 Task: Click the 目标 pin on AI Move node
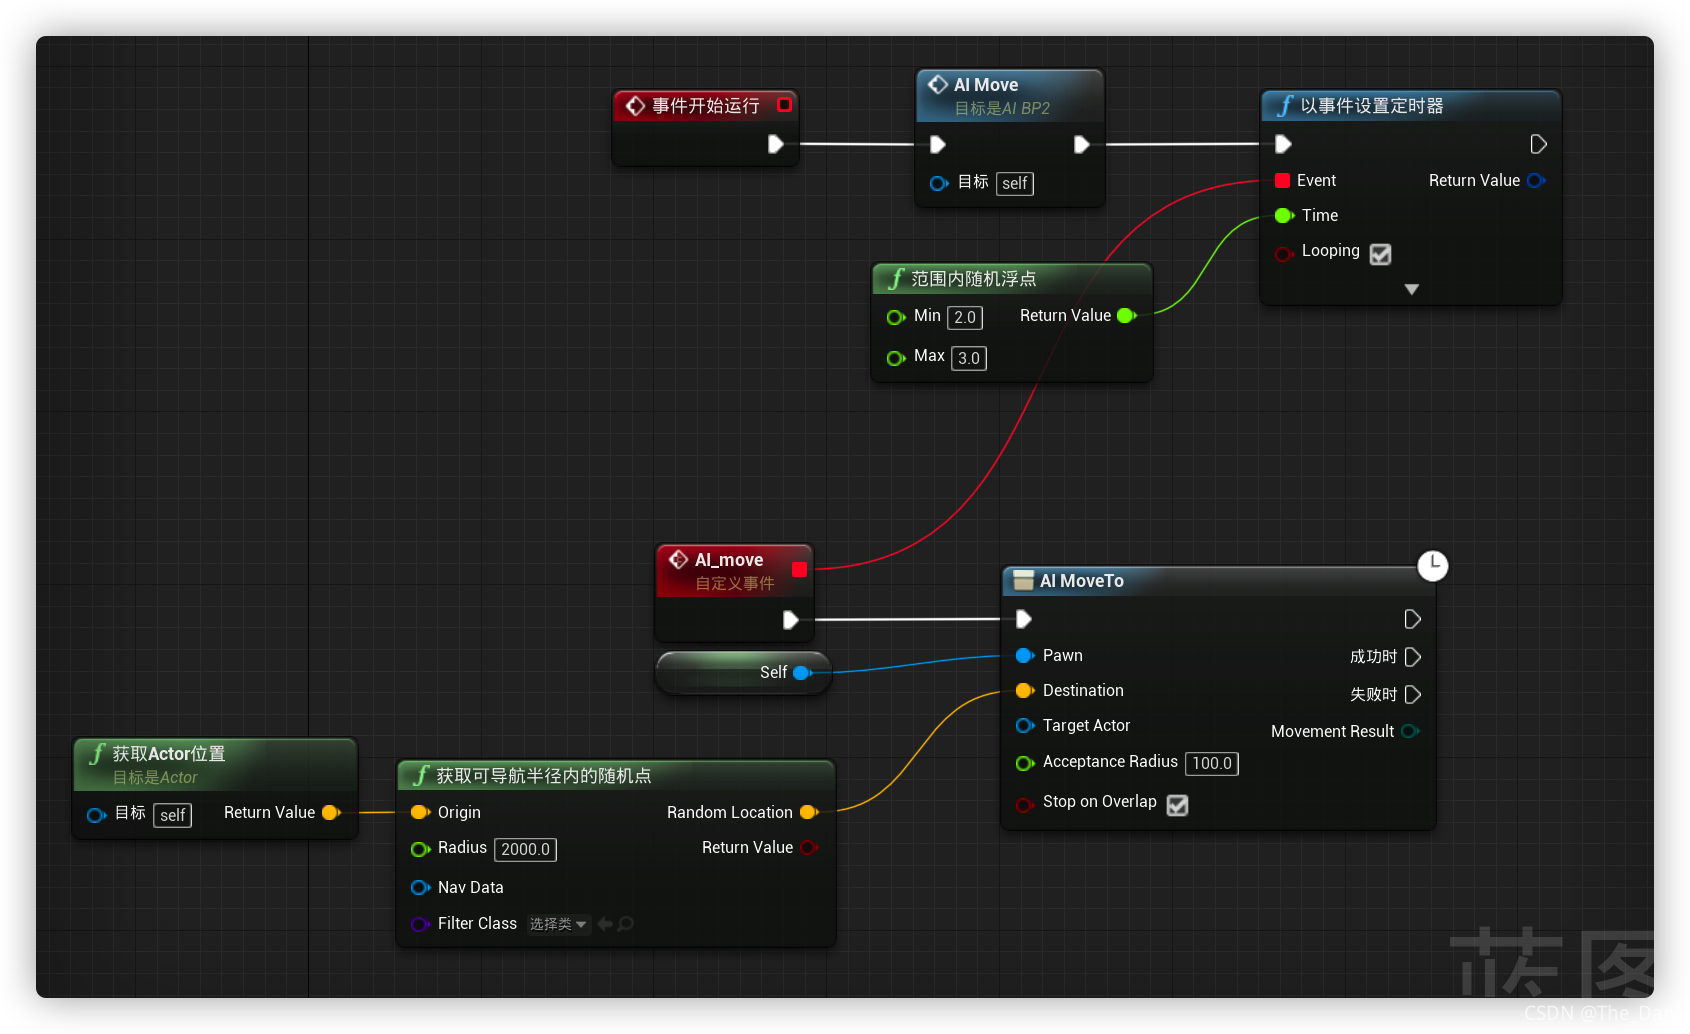point(939,183)
